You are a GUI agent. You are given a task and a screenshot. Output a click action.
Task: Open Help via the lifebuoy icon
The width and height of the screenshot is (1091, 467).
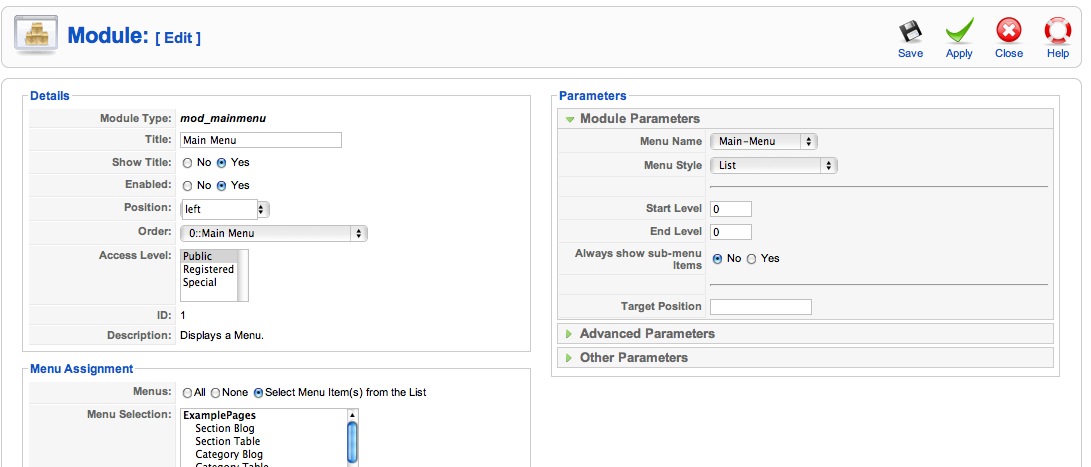pyautogui.click(x=1058, y=32)
